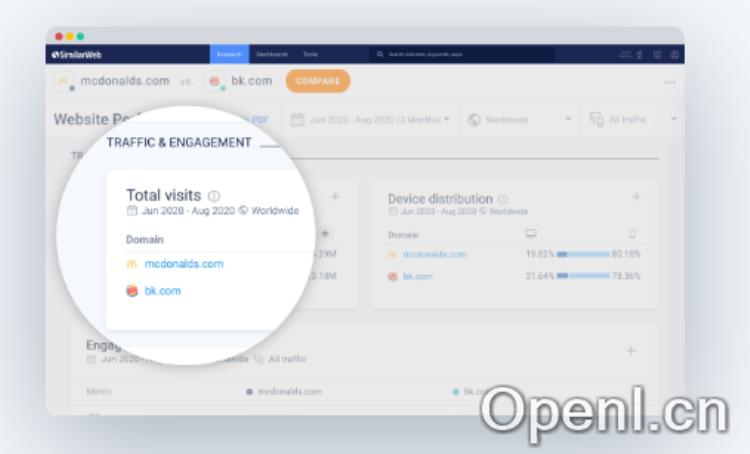Viewport: 750px width, 454px height.
Task: Switch to the Dashboards tab
Action: (272, 55)
